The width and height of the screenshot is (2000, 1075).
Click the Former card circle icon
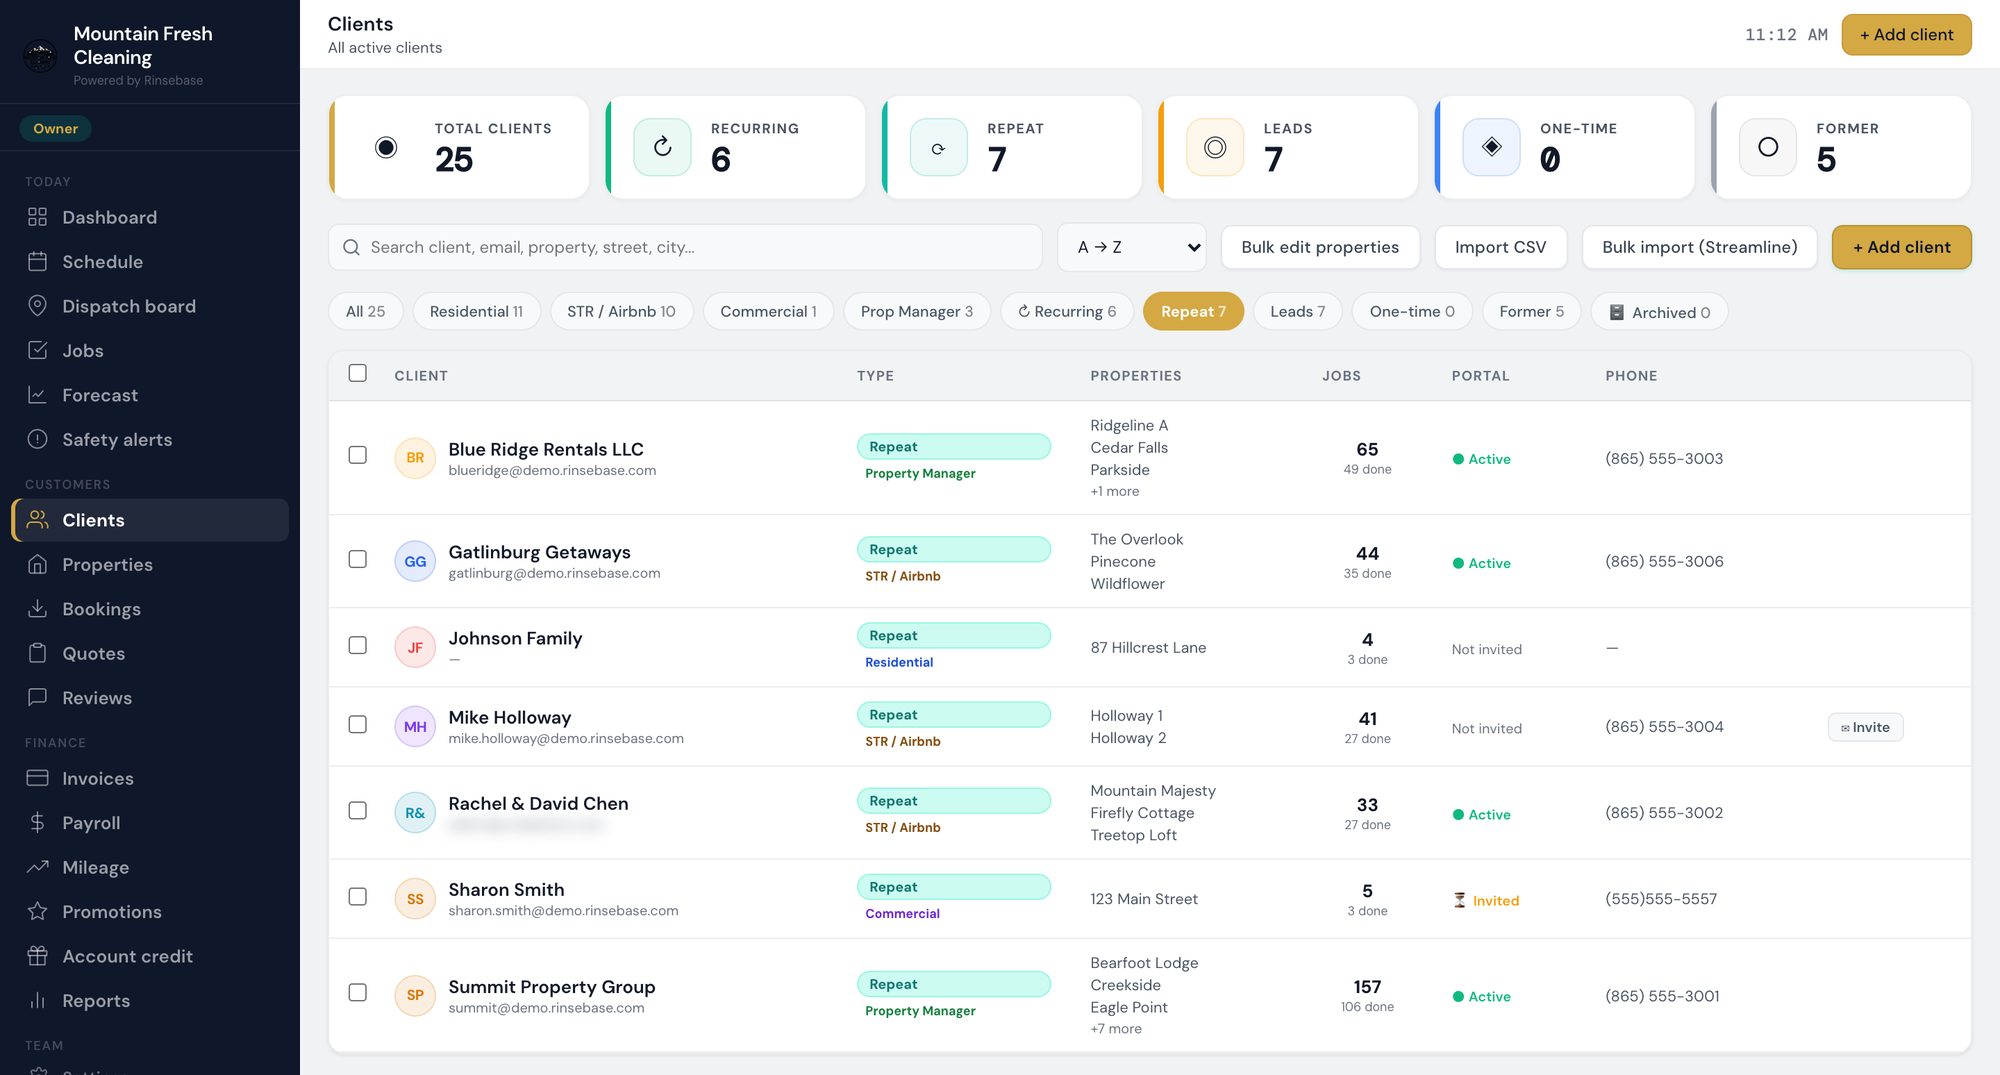(1768, 147)
